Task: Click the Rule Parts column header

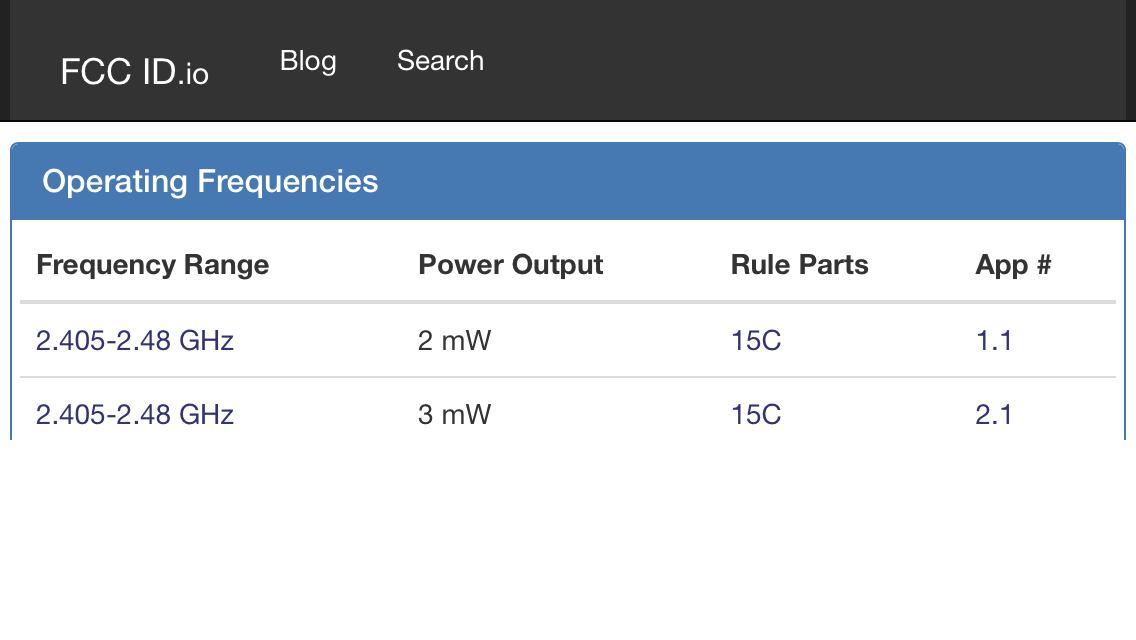Action: click(799, 265)
